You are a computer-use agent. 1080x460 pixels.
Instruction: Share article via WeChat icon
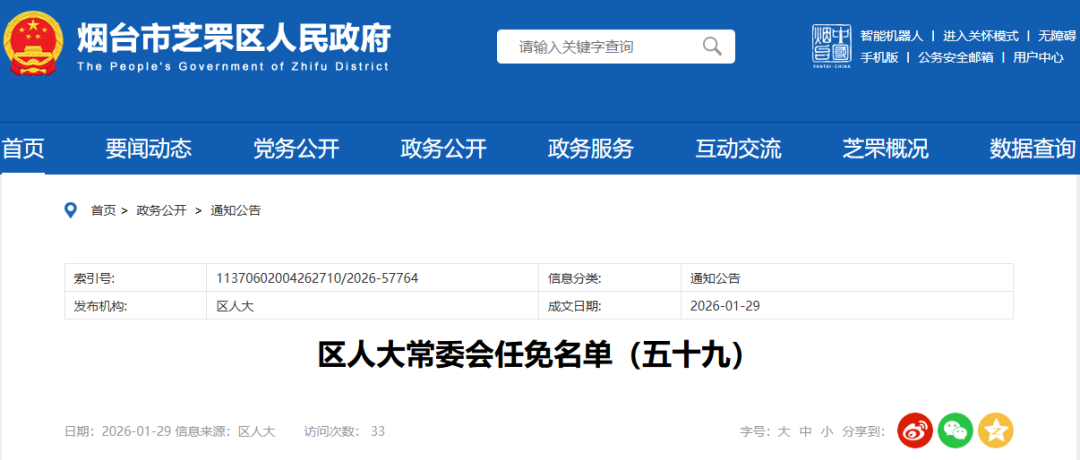[x=955, y=430]
